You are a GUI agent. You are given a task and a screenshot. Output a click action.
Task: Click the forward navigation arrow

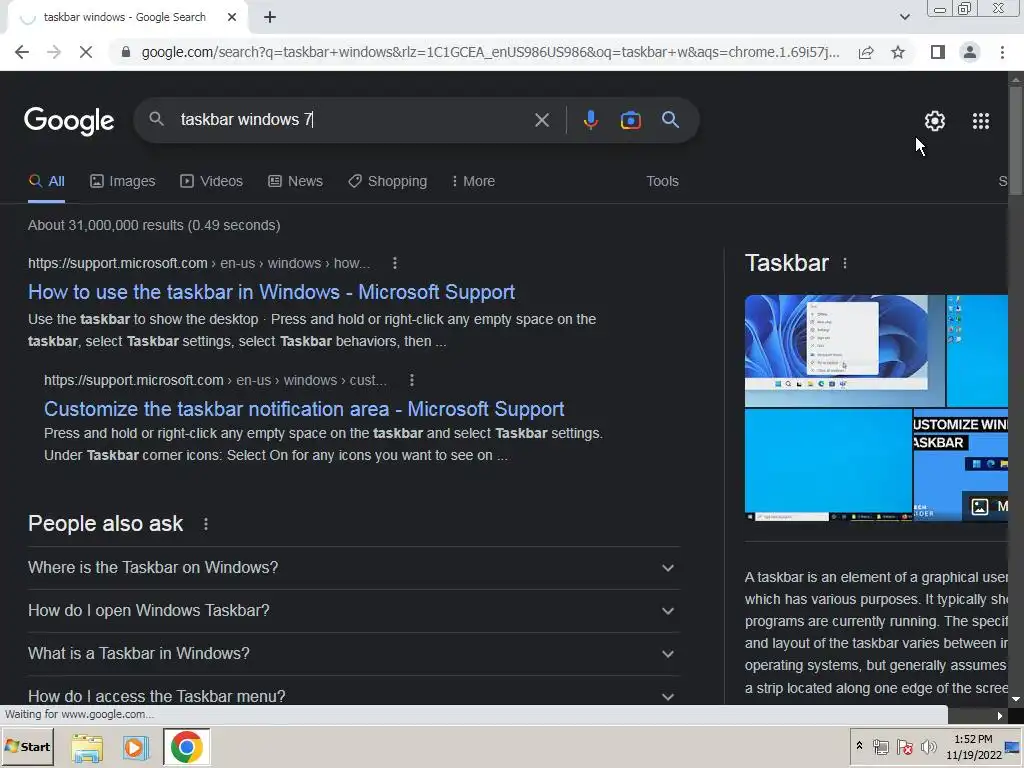(54, 52)
